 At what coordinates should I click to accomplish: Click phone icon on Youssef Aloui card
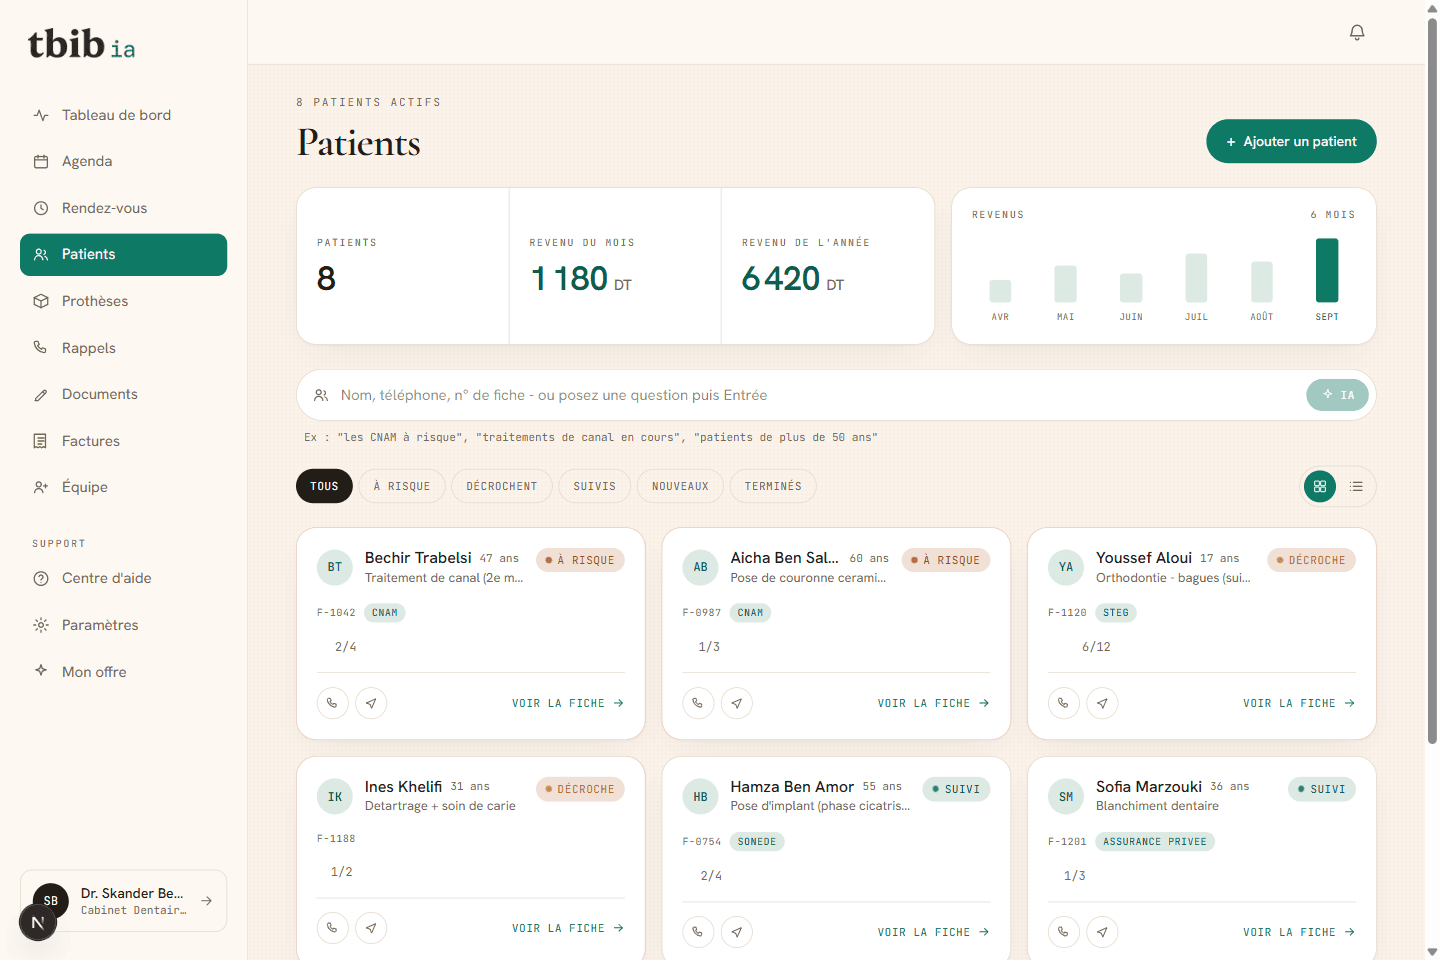pos(1063,703)
